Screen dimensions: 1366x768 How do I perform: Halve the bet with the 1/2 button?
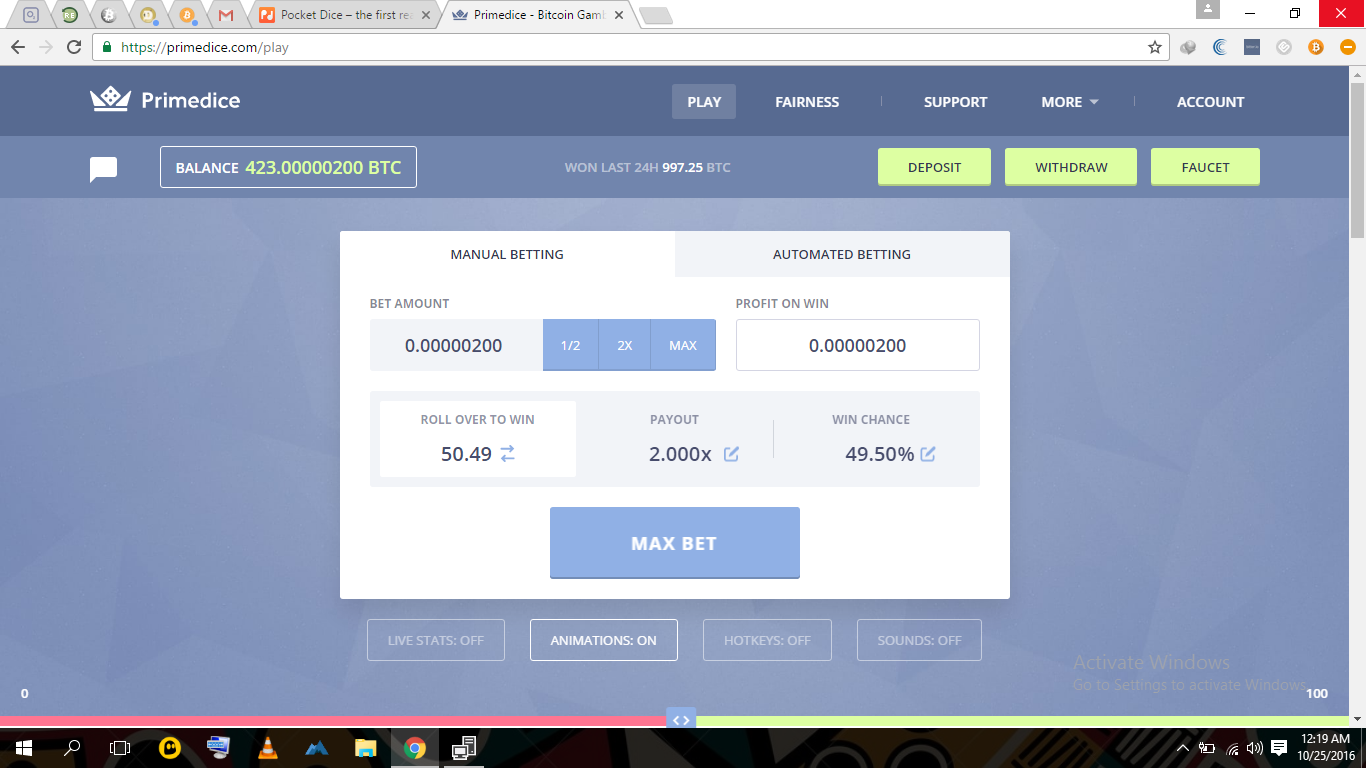[570, 345]
